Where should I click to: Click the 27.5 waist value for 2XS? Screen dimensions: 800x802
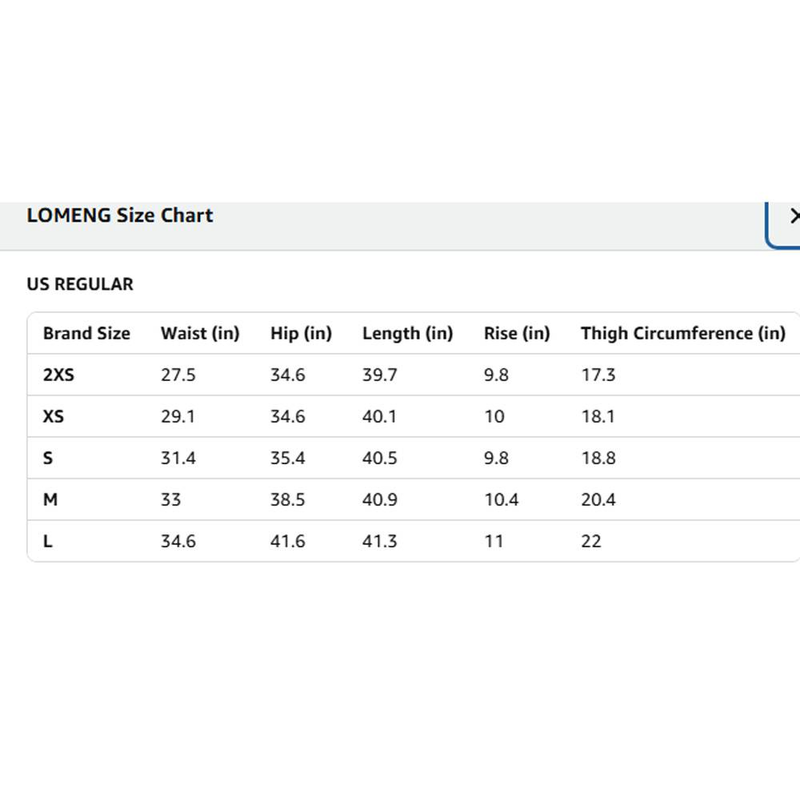178,375
